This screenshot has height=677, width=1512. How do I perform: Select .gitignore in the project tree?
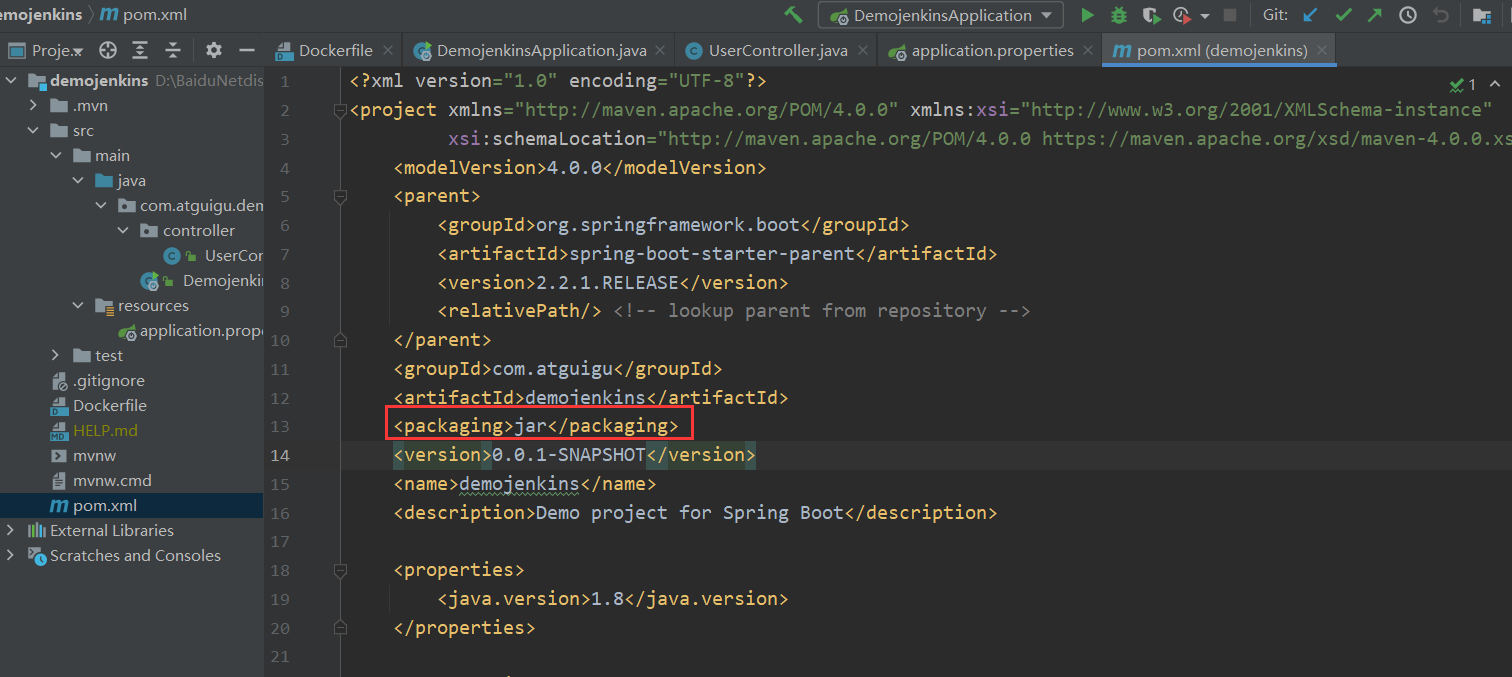pyautogui.click(x=98, y=381)
